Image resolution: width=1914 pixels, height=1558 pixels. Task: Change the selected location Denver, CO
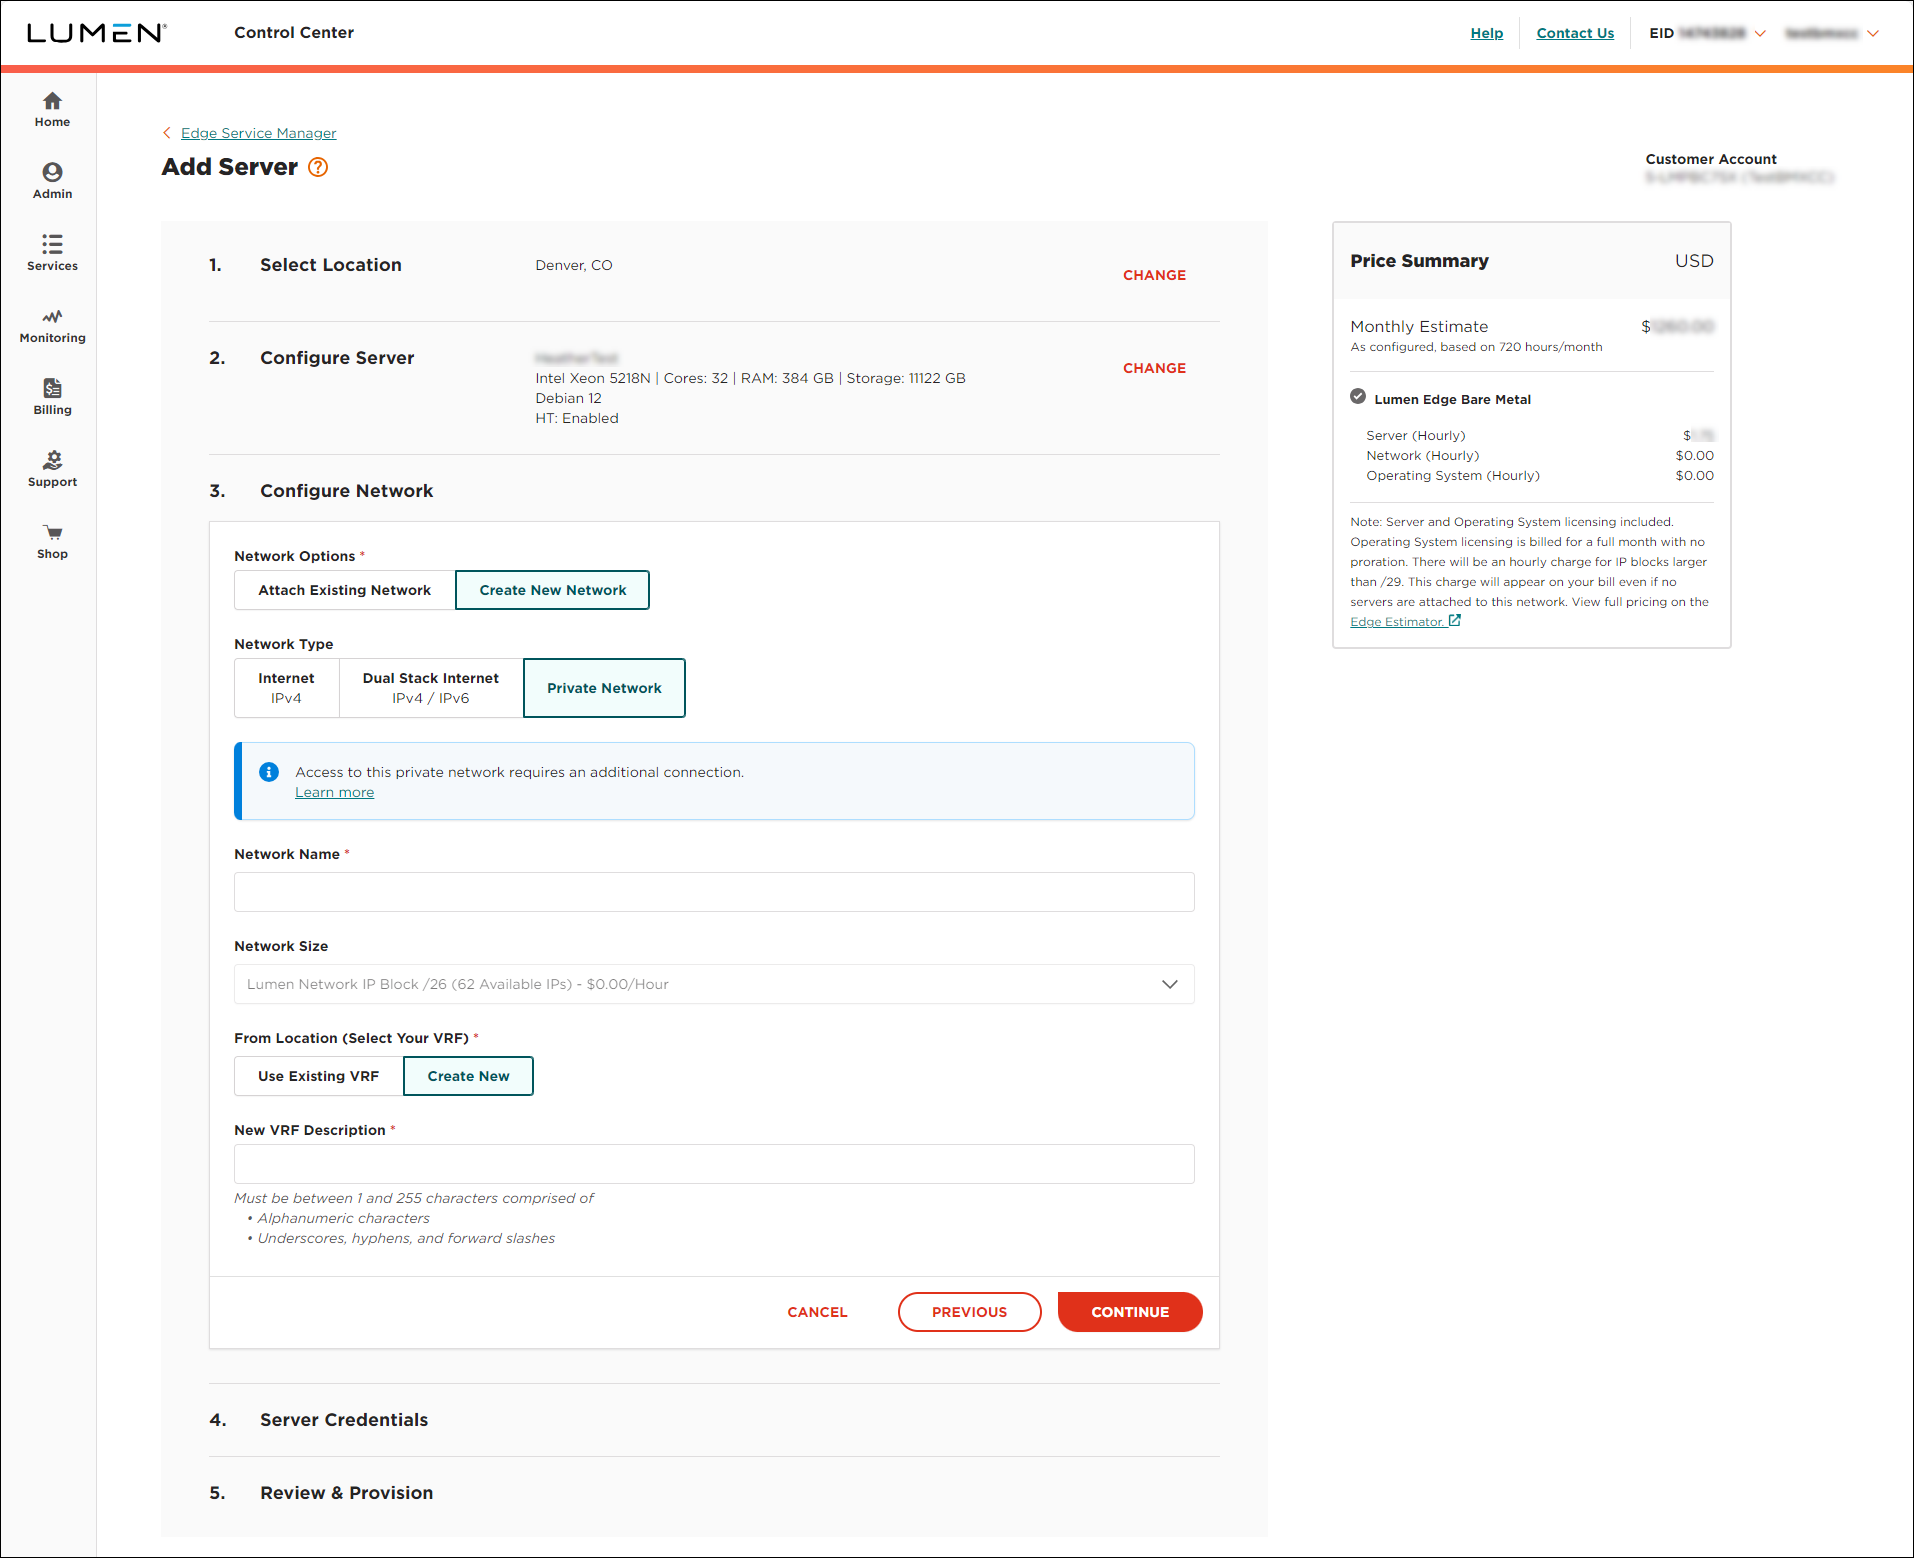[1154, 275]
